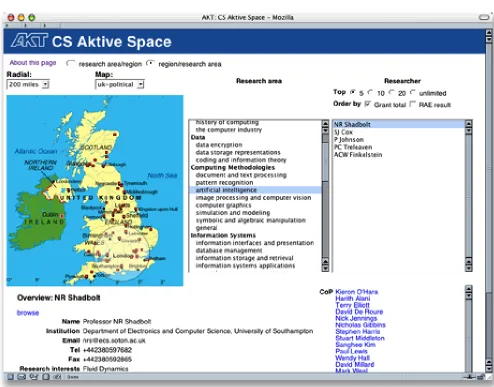
Task: Open David De Roure CoP link
Action: (359, 312)
